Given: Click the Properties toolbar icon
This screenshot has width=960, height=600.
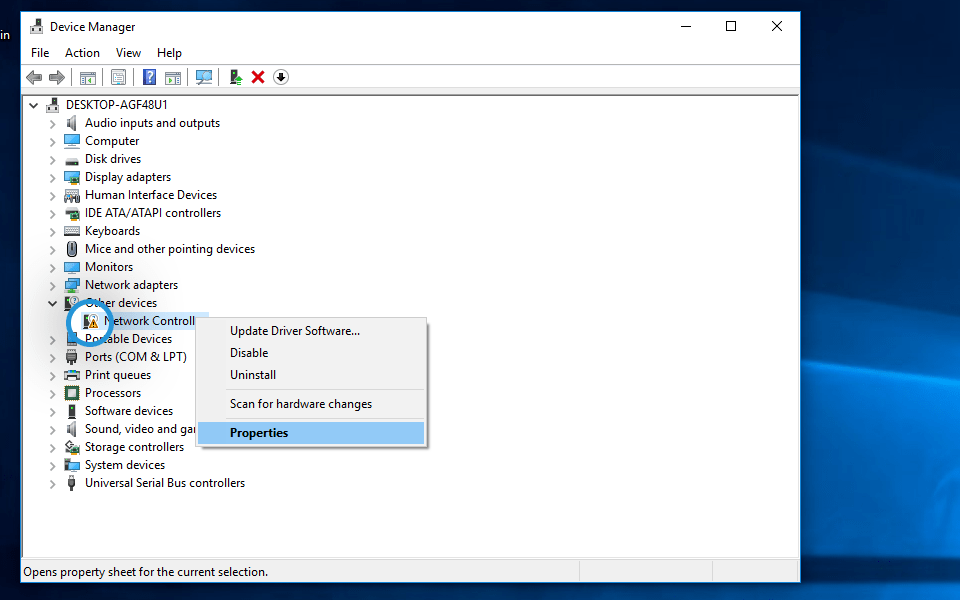Looking at the screenshot, I should pyautogui.click(x=118, y=77).
